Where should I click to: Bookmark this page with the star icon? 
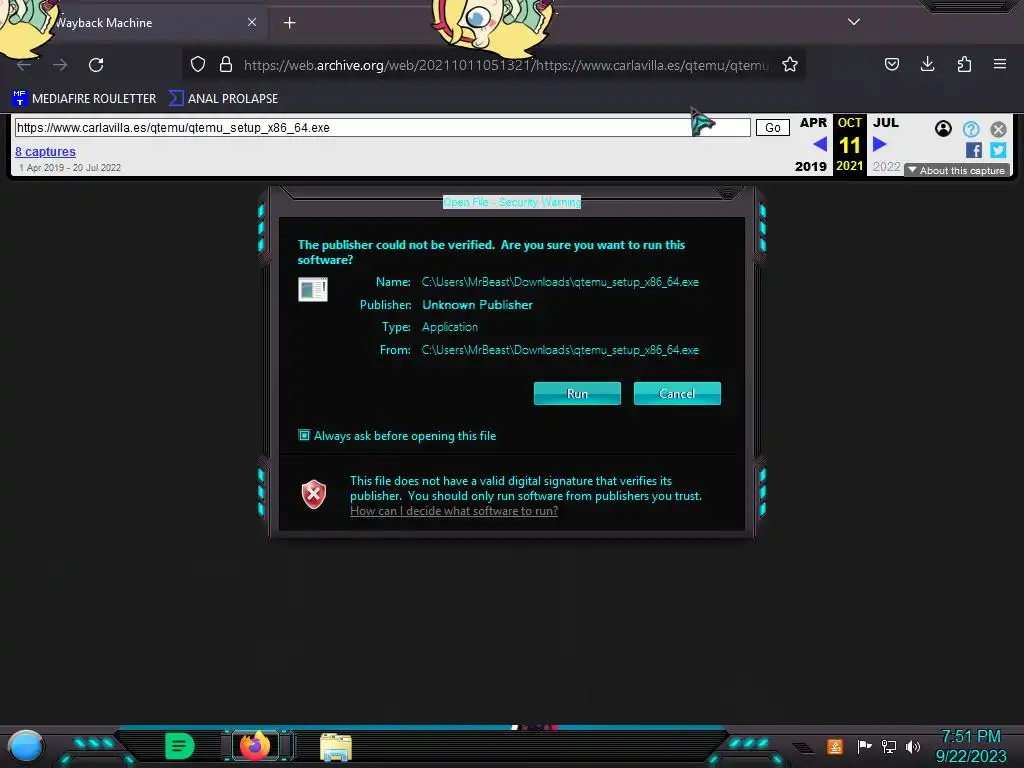pyautogui.click(x=790, y=64)
